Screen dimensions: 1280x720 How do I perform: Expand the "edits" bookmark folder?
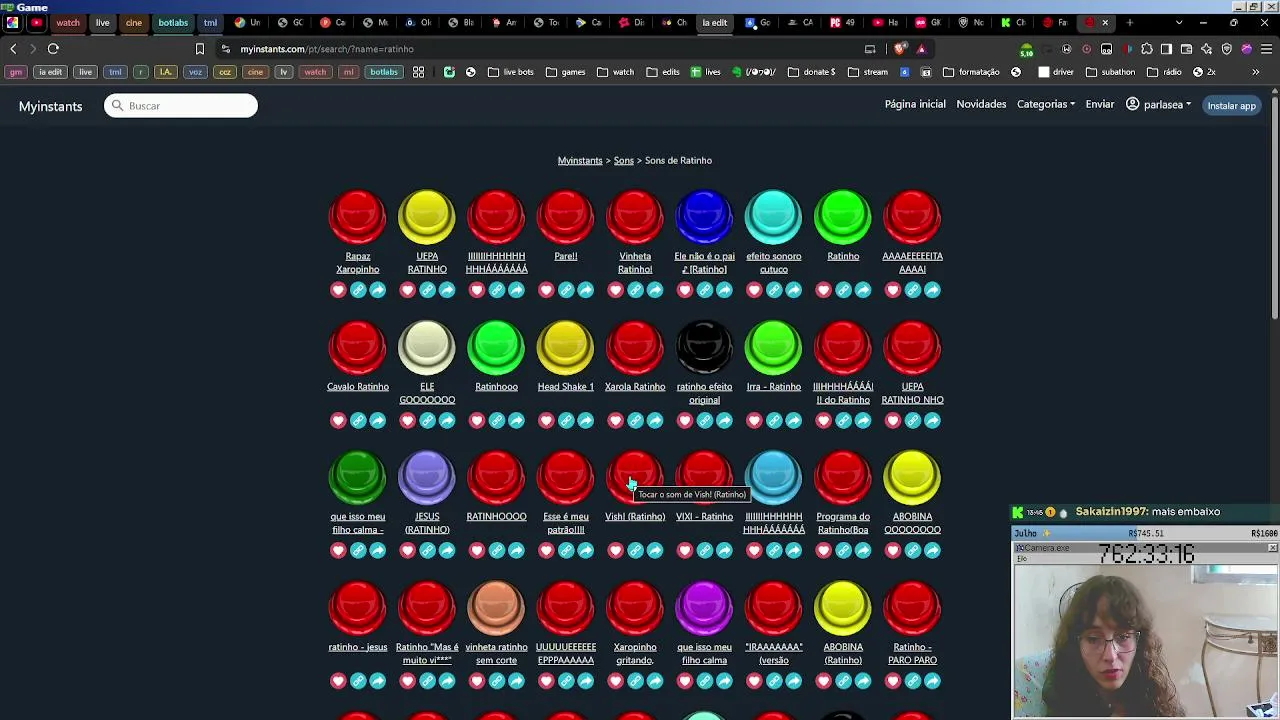coord(663,72)
